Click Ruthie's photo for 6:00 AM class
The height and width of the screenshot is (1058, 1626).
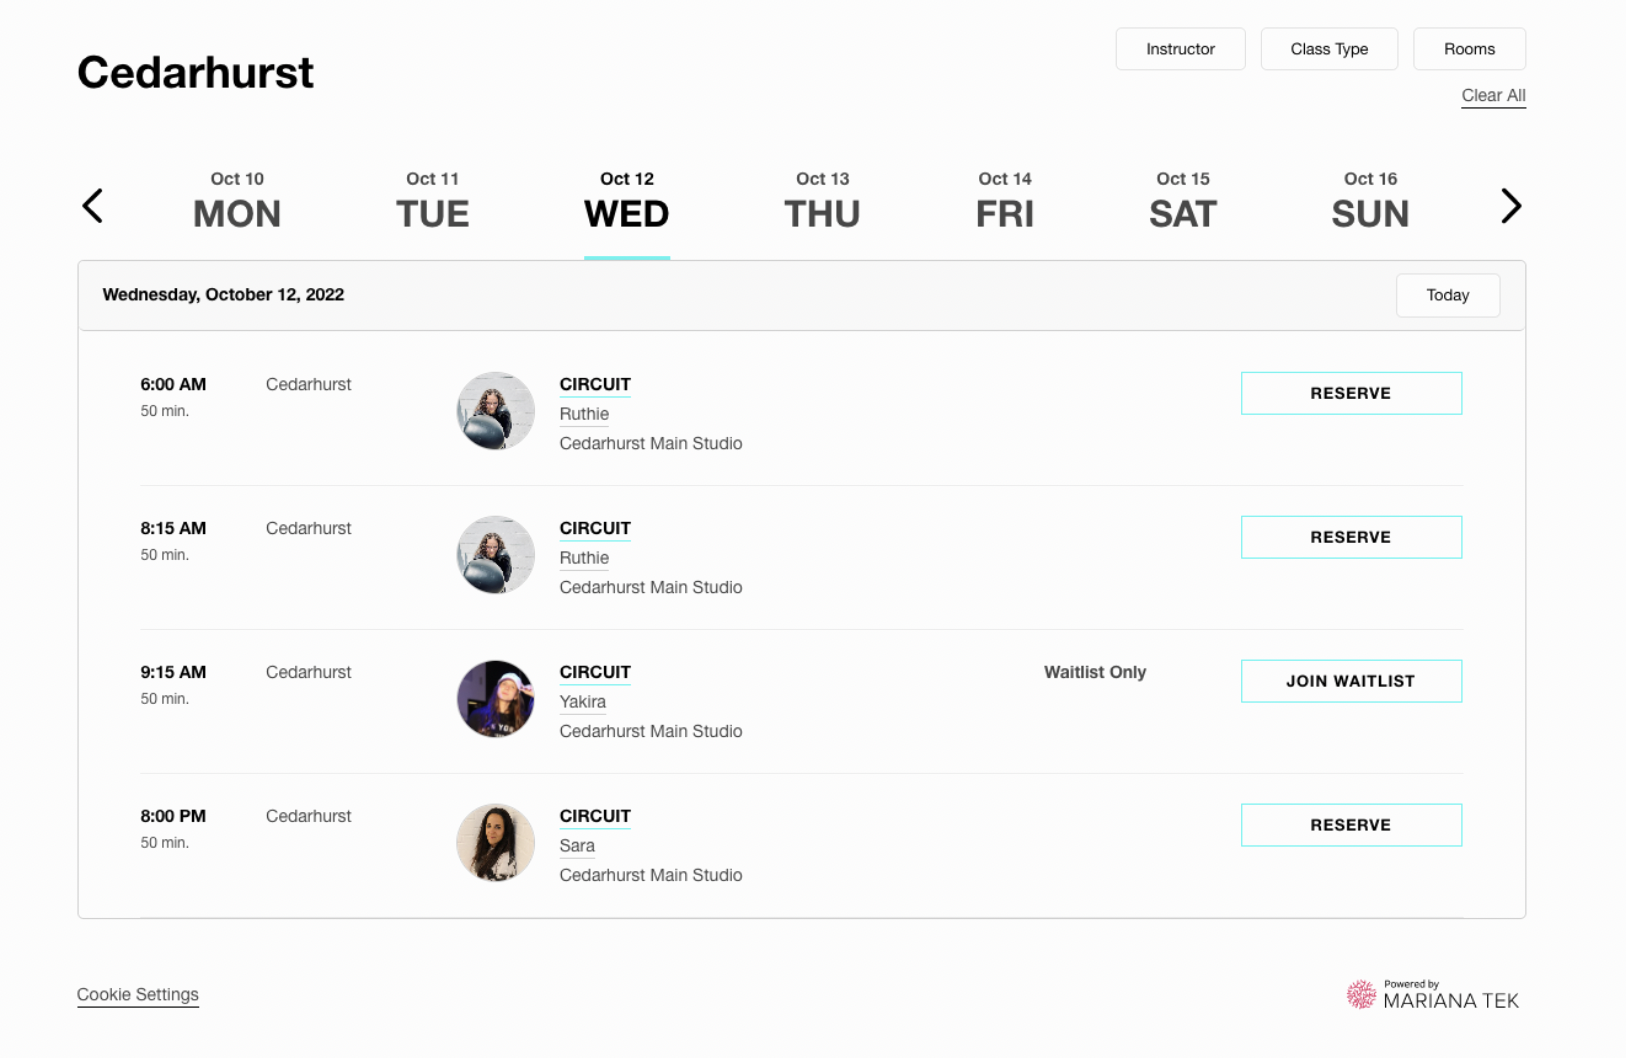[495, 411]
